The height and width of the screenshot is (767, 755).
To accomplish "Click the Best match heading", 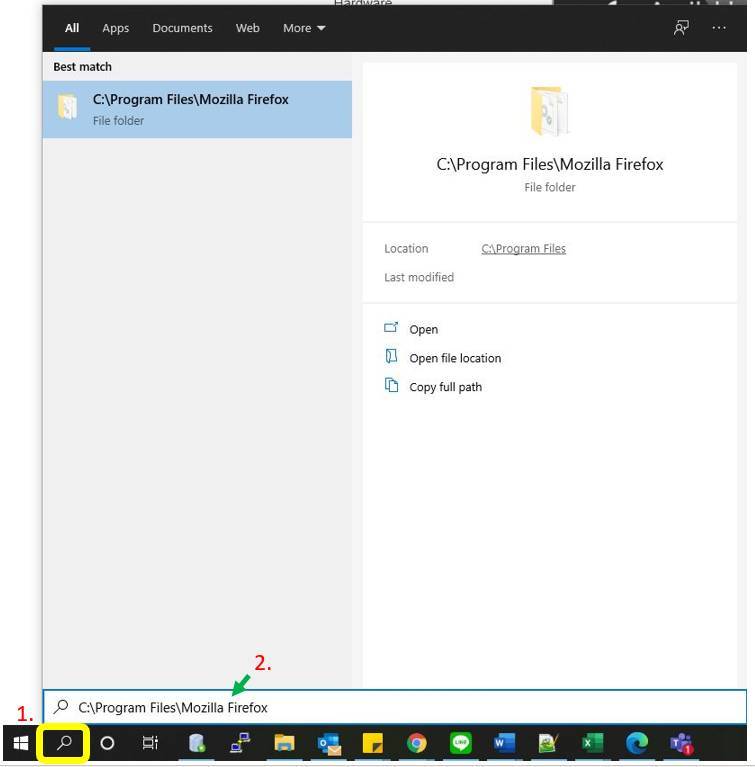I will click(82, 67).
